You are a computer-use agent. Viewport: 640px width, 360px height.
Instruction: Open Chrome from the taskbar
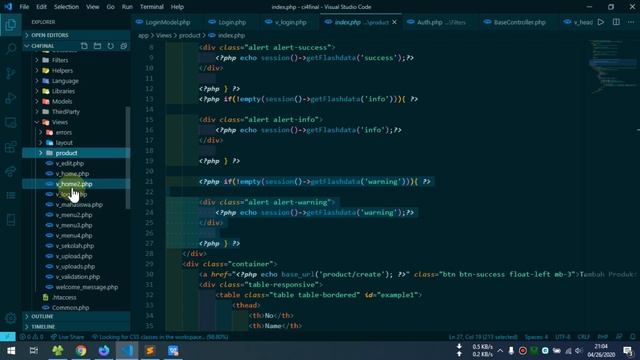tap(81, 351)
